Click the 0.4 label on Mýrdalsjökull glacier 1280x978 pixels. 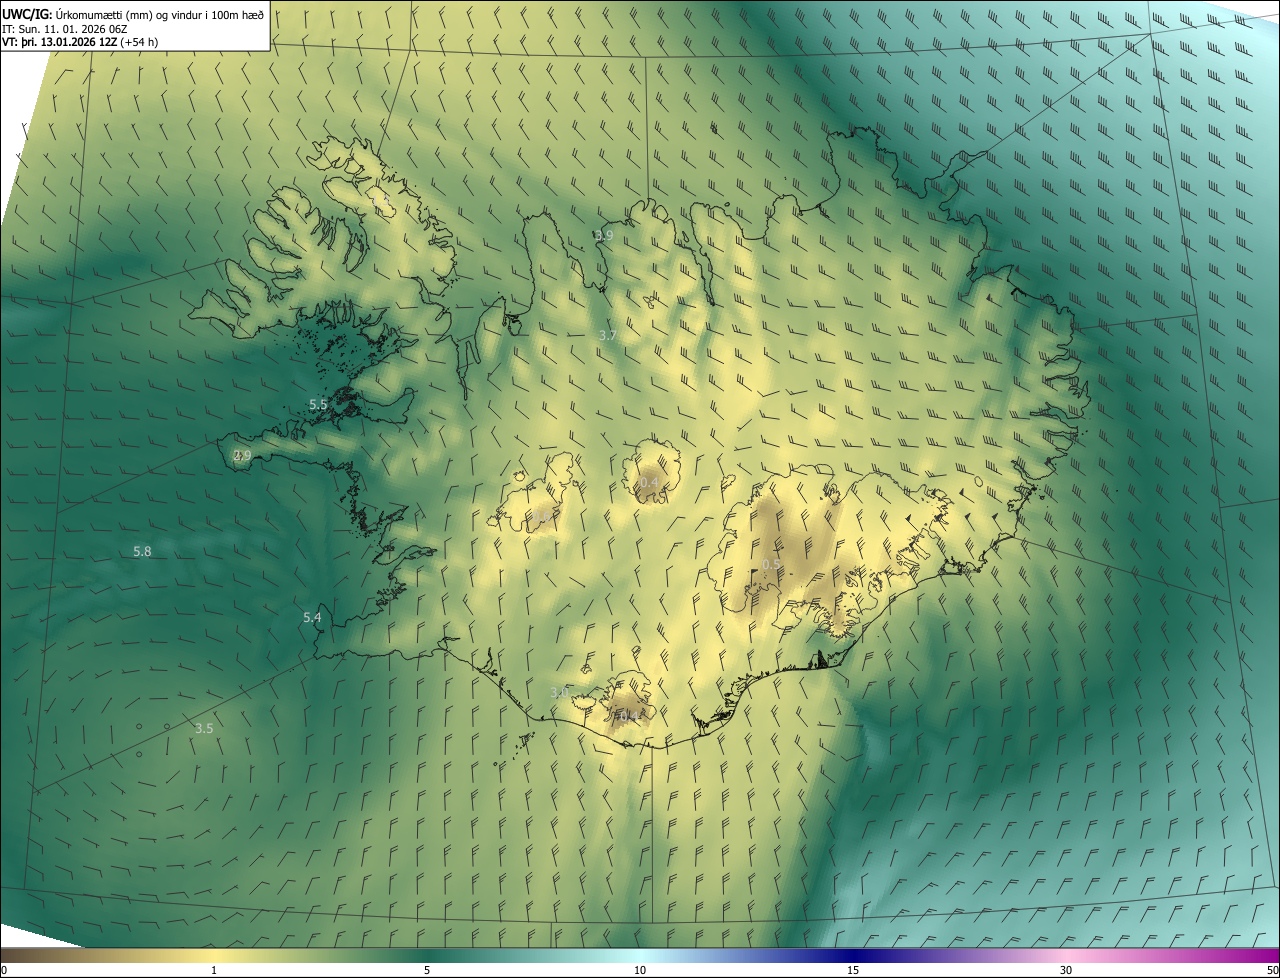point(630,715)
